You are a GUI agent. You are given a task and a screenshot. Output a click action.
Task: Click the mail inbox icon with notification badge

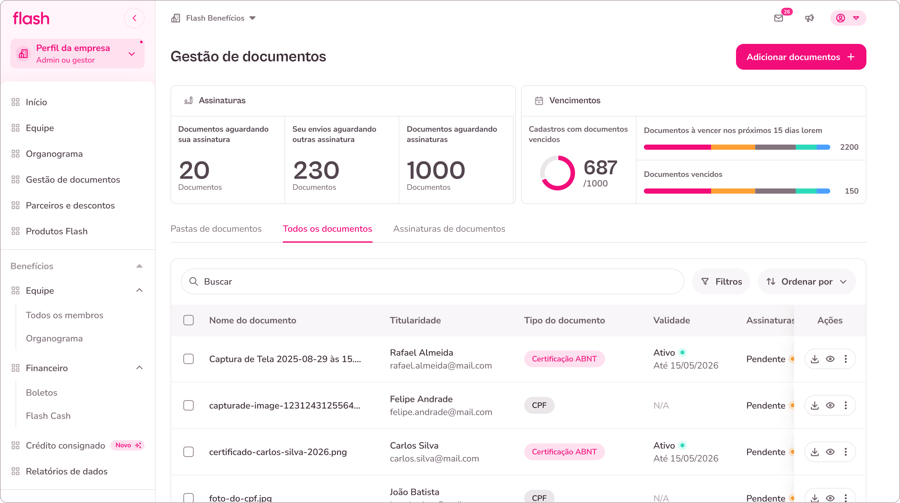pos(779,18)
